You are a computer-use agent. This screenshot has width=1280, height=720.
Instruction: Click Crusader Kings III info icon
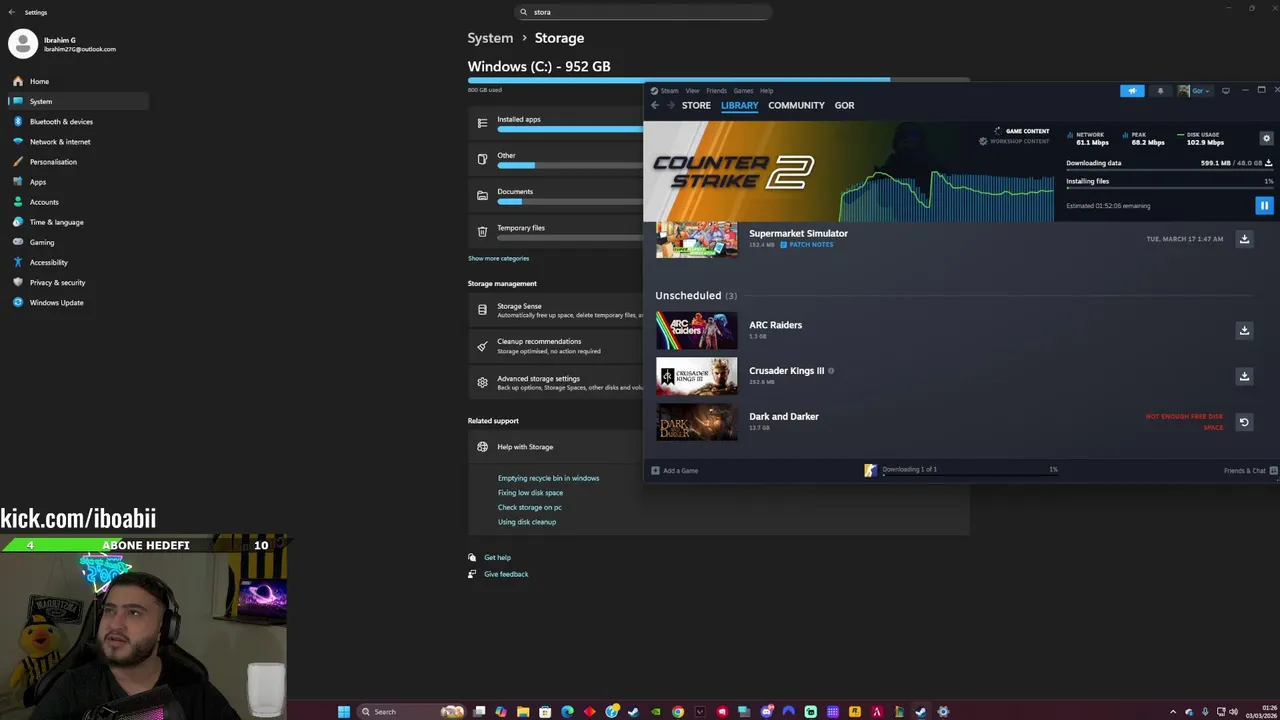click(831, 371)
